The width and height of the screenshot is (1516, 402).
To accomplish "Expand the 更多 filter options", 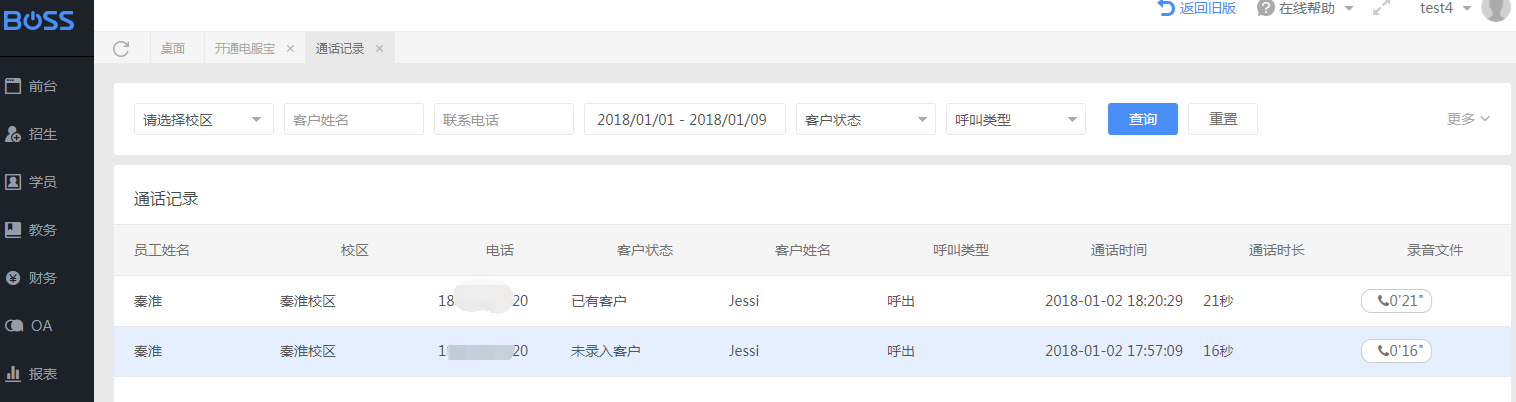I will tap(1468, 119).
